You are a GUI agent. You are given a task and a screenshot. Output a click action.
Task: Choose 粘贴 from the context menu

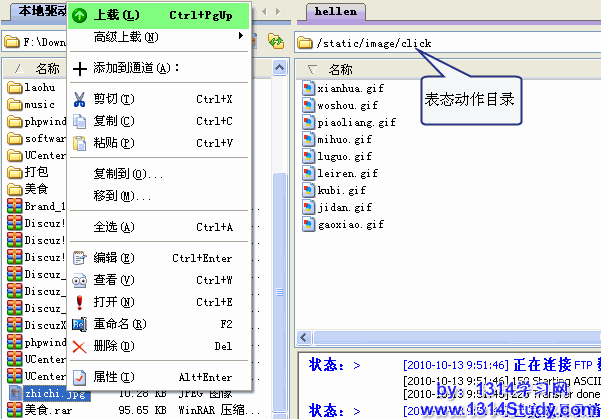tap(106, 143)
